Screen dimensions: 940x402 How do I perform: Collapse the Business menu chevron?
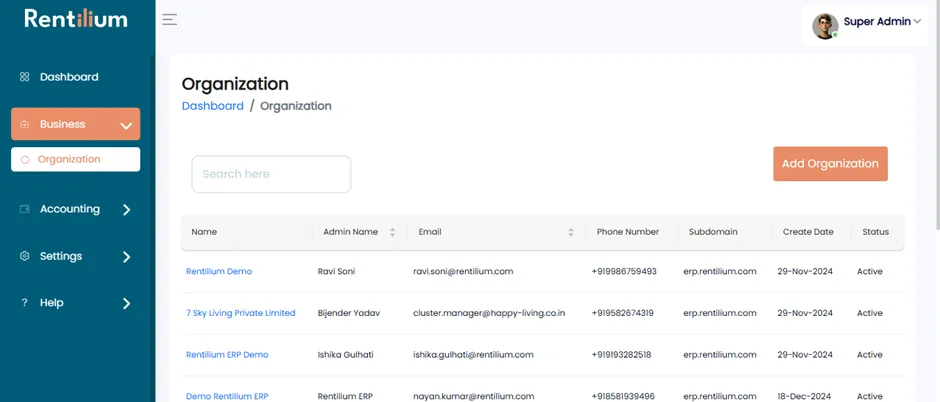[126, 126]
